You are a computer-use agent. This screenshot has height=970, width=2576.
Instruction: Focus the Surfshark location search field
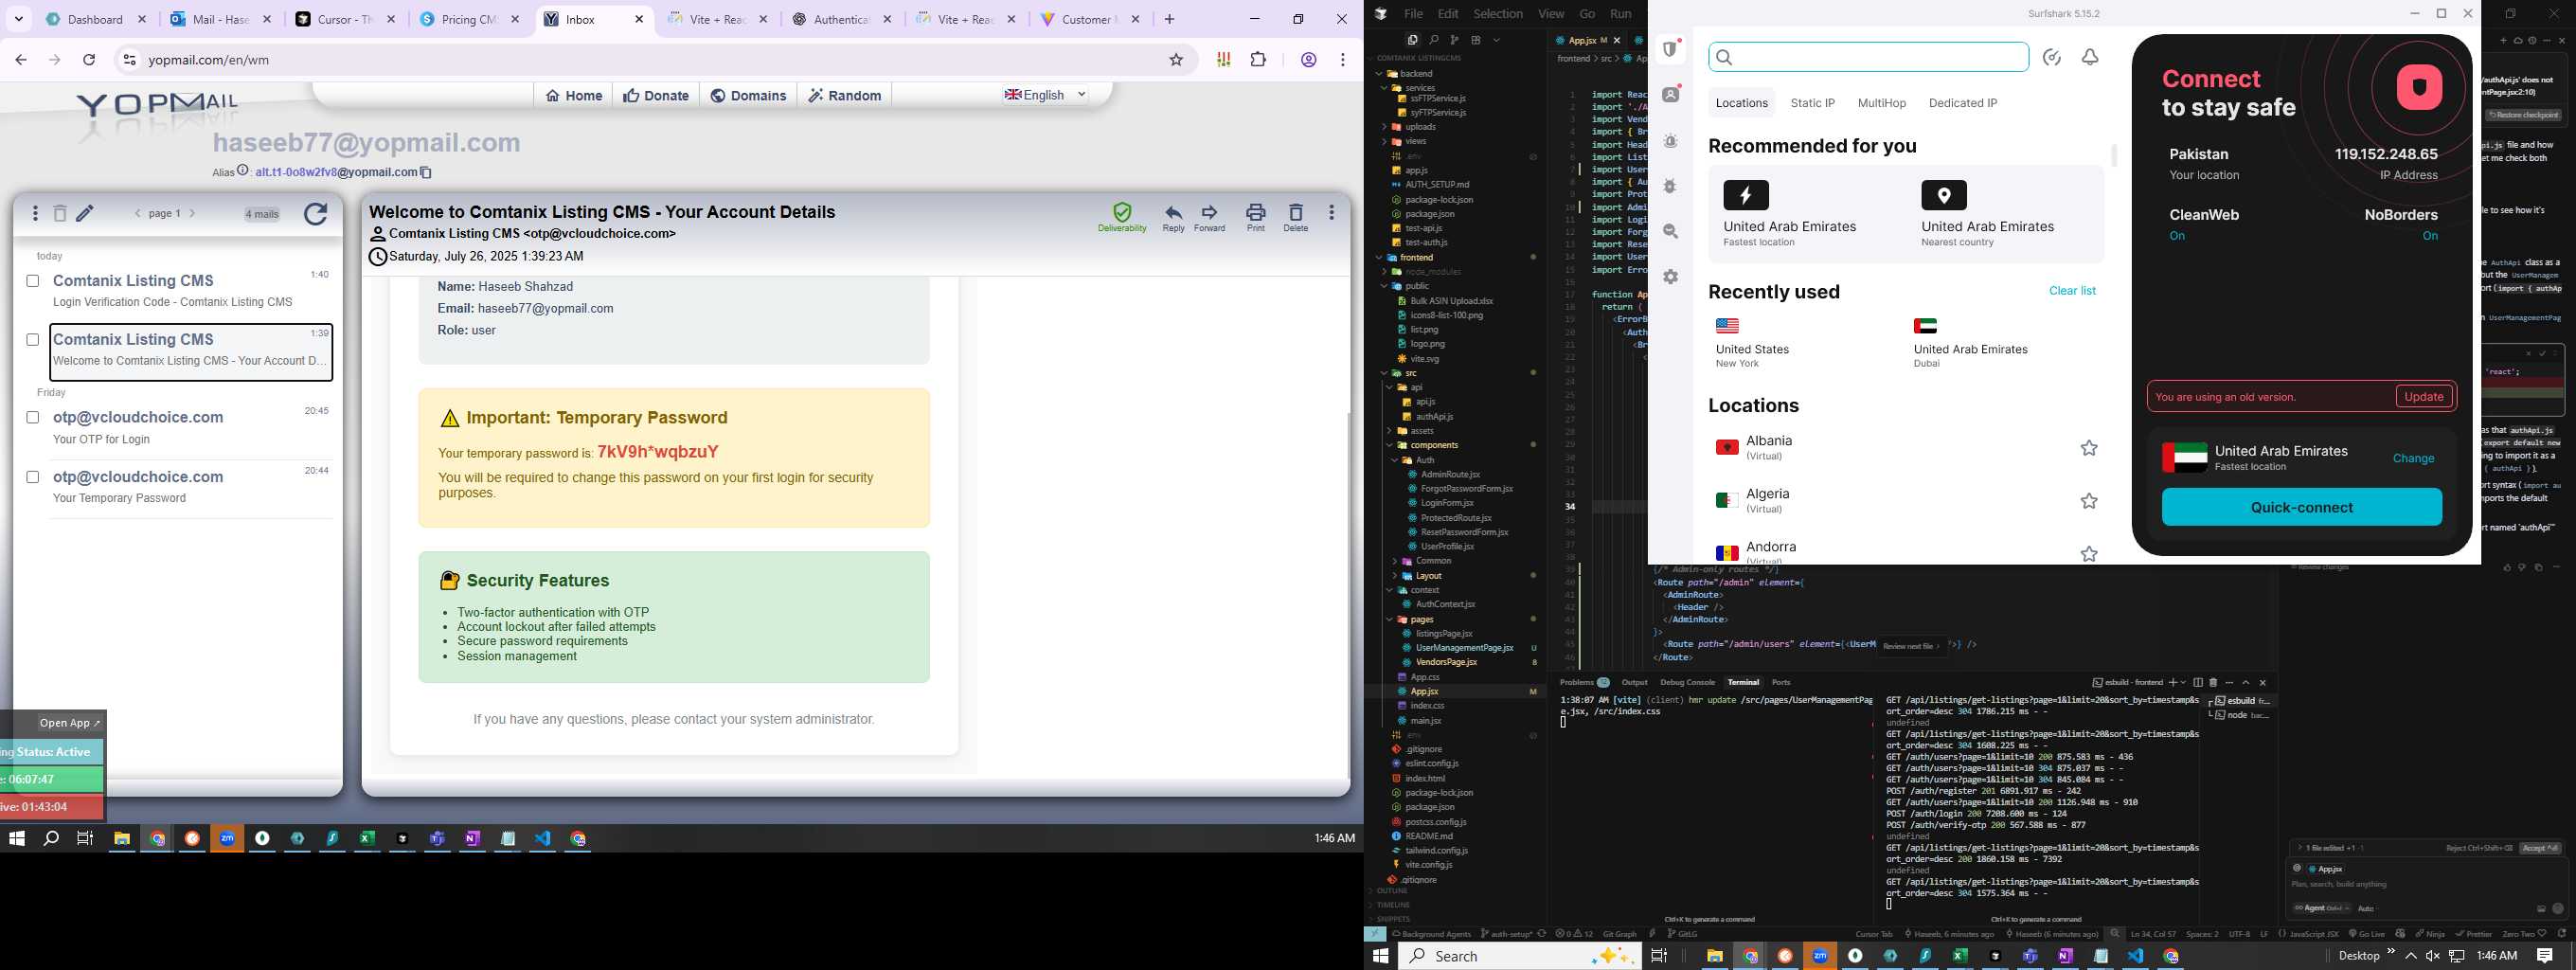click(1868, 57)
